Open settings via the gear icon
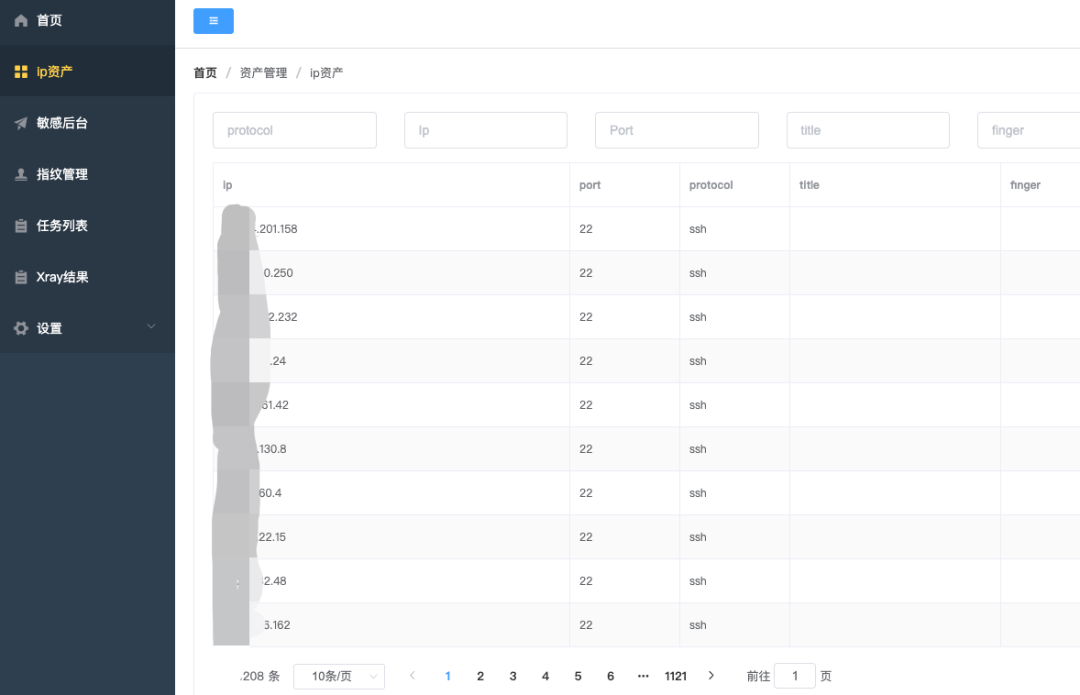The image size is (1080, 695). (x=21, y=327)
